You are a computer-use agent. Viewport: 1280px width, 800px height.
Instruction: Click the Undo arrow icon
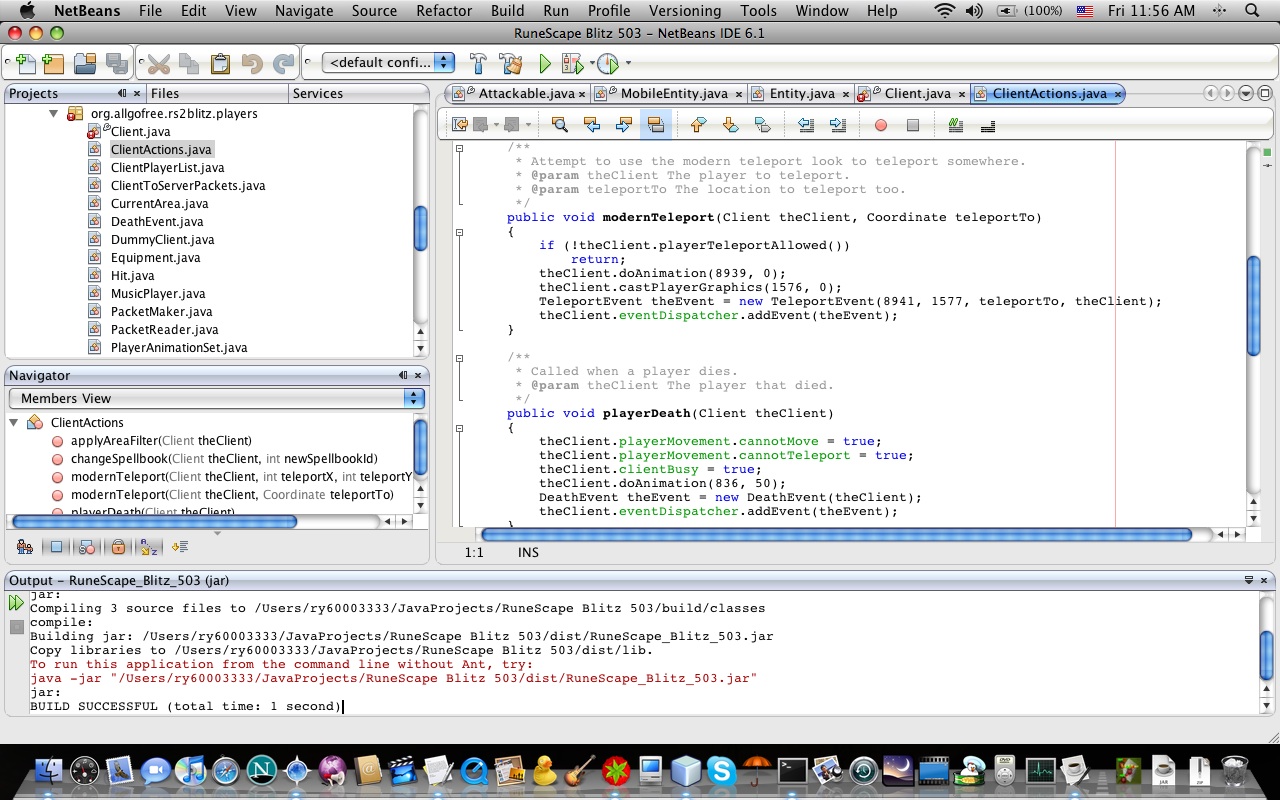point(252,64)
